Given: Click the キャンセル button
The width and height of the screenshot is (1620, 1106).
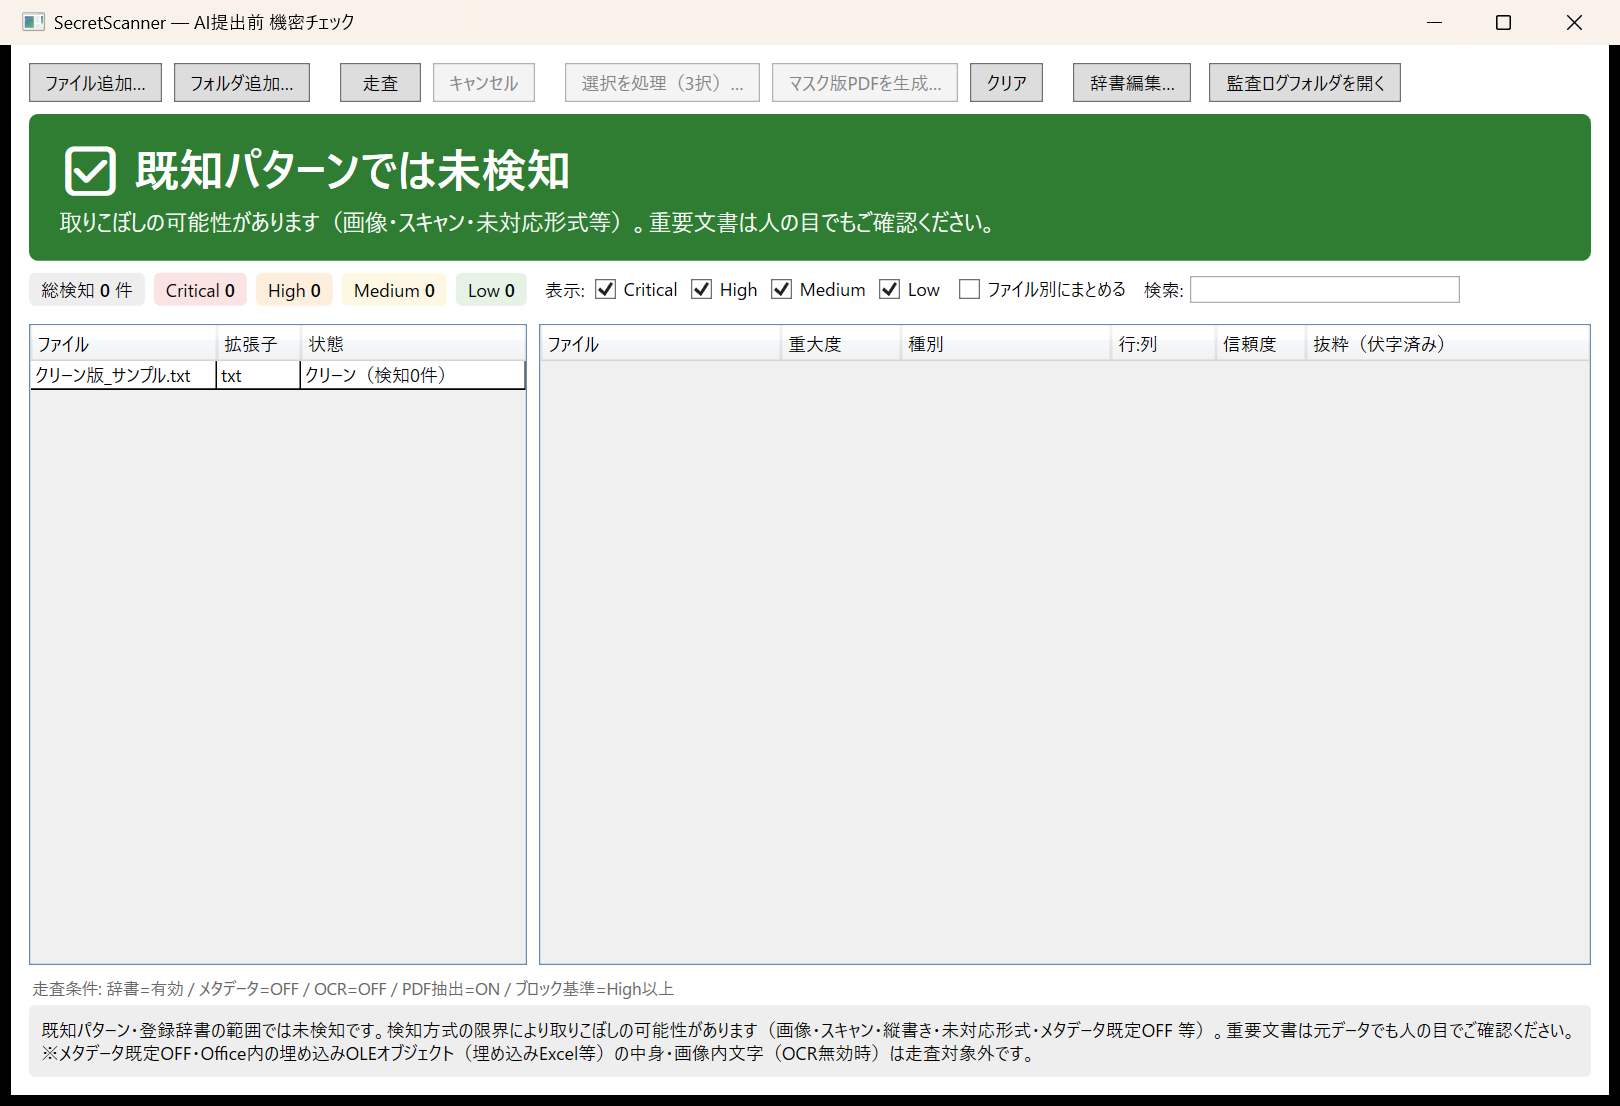Looking at the screenshot, I should (484, 83).
